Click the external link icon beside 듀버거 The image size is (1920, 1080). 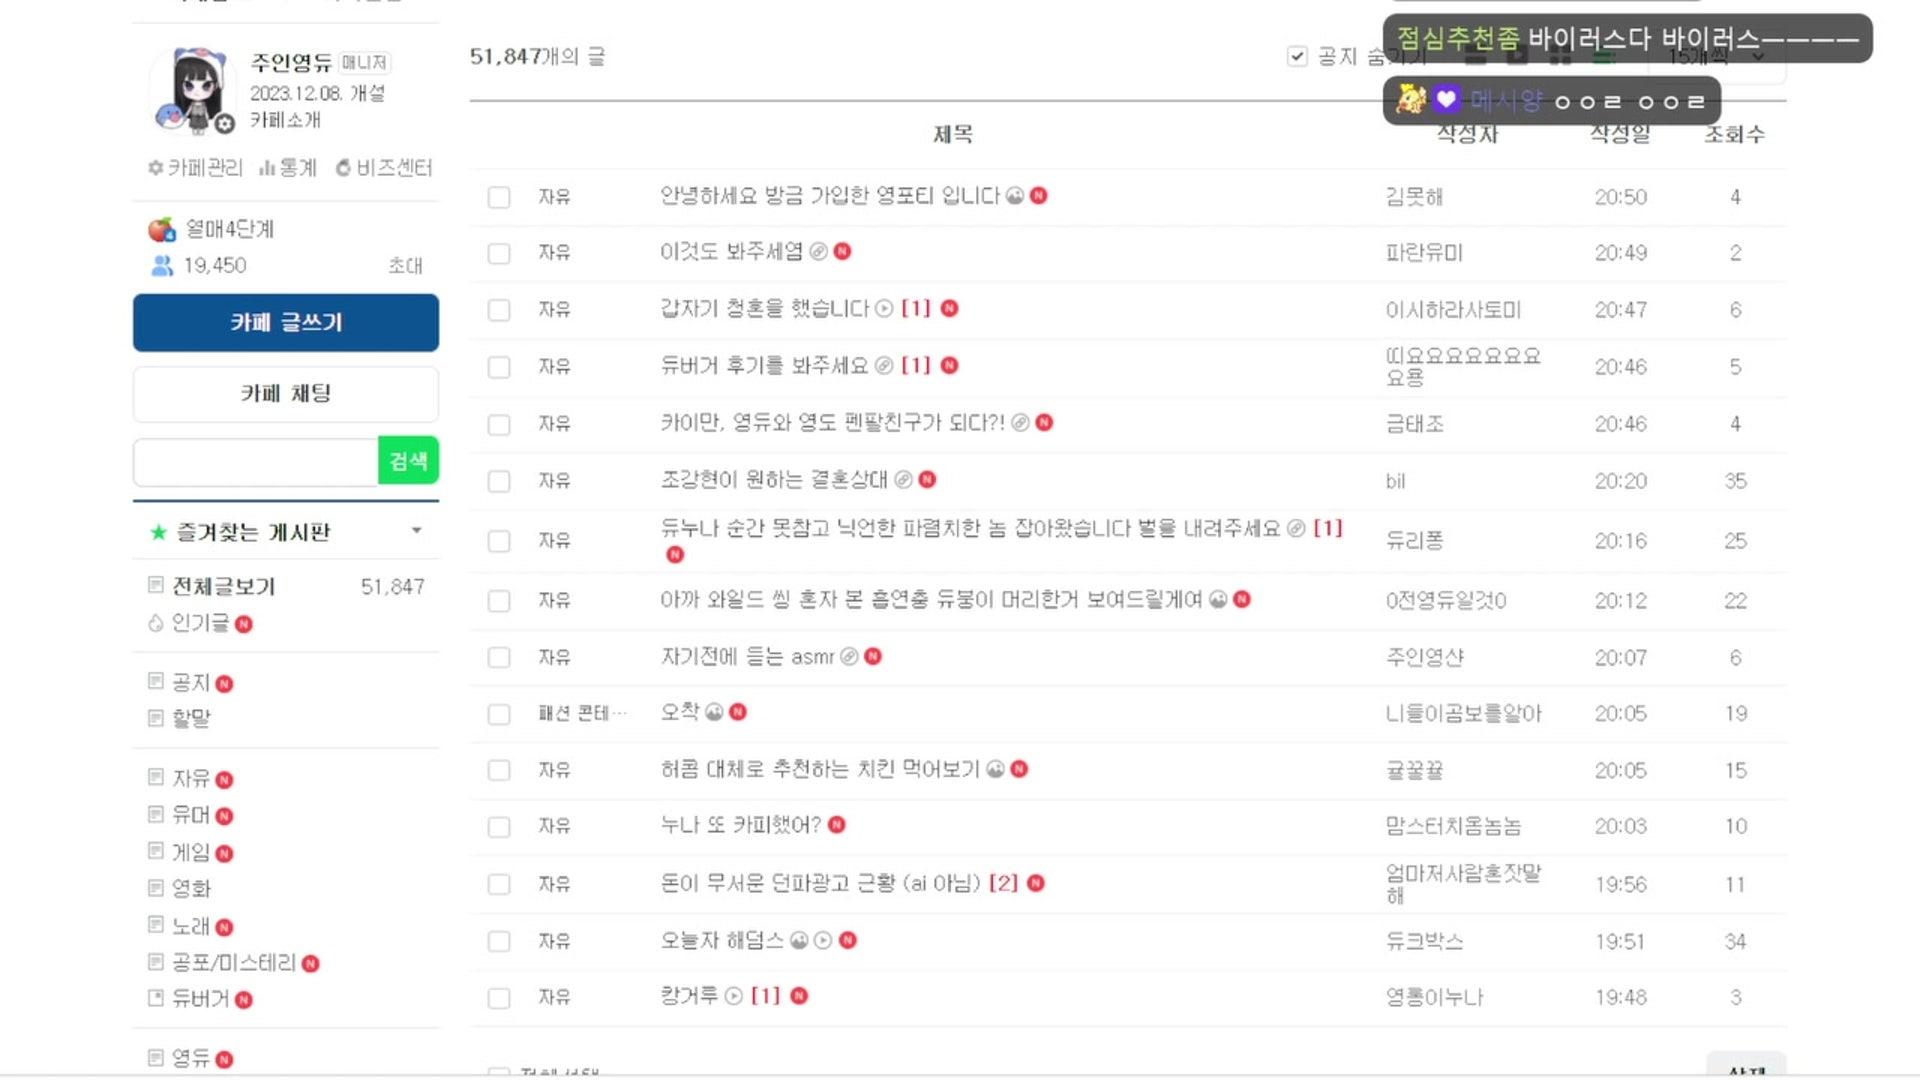[x=156, y=997]
